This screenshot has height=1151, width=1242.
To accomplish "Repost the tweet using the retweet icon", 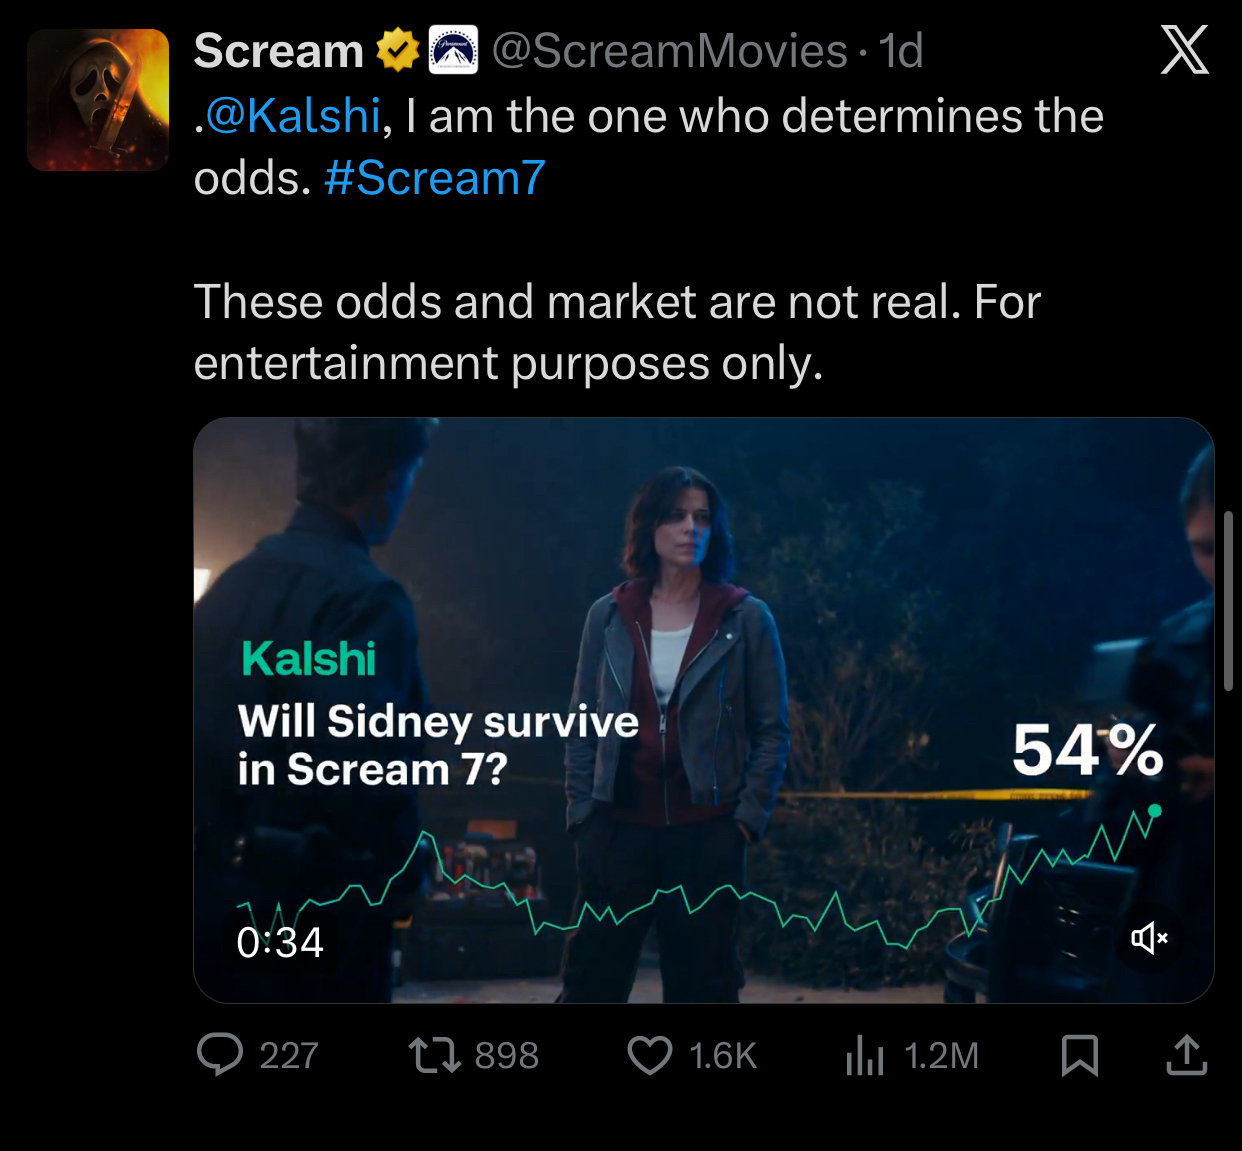I will tap(434, 1055).
